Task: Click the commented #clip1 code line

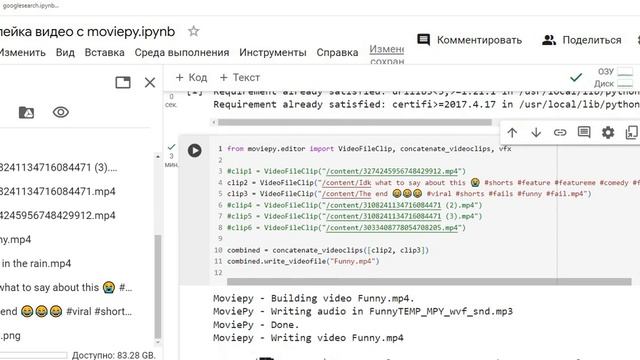Action: pyautogui.click(x=346, y=171)
